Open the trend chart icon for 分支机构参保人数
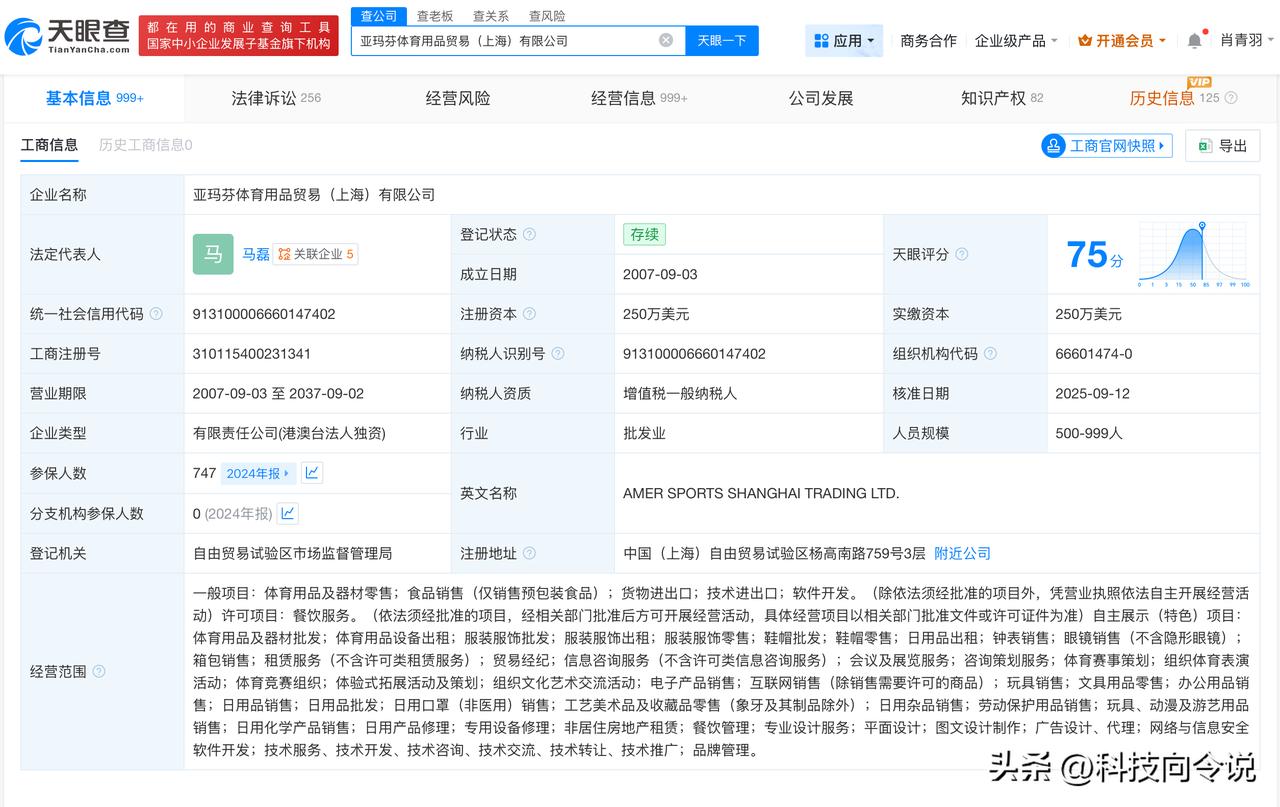1280x807 pixels. coord(288,513)
